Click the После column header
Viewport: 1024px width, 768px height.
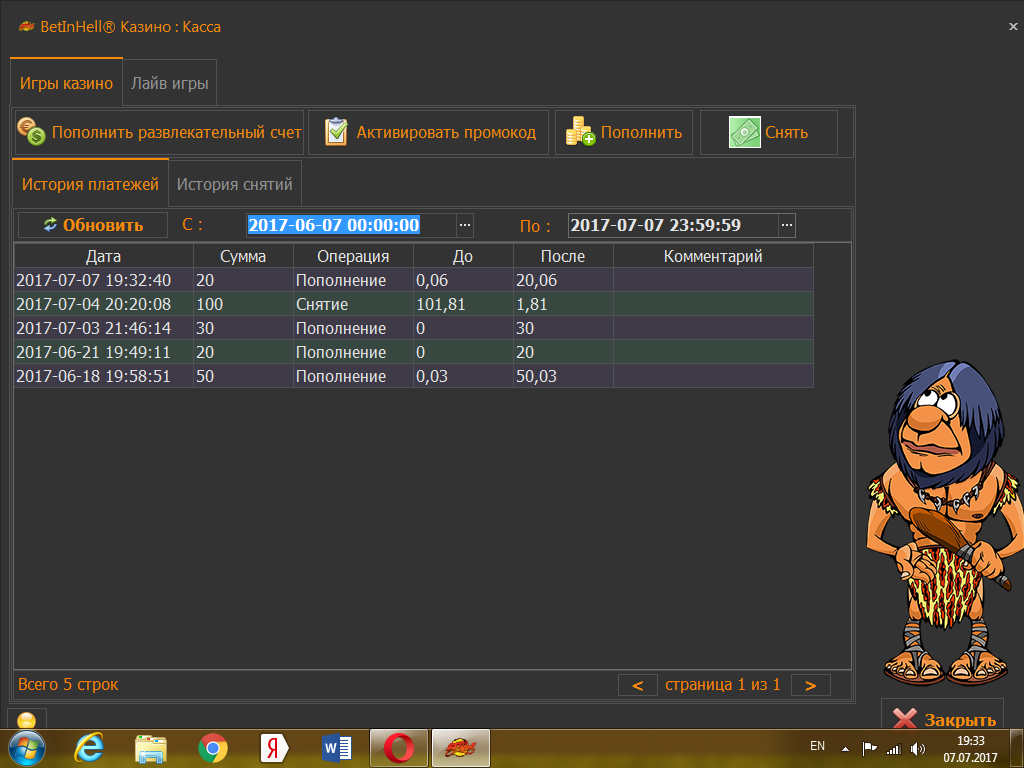[x=563, y=256]
